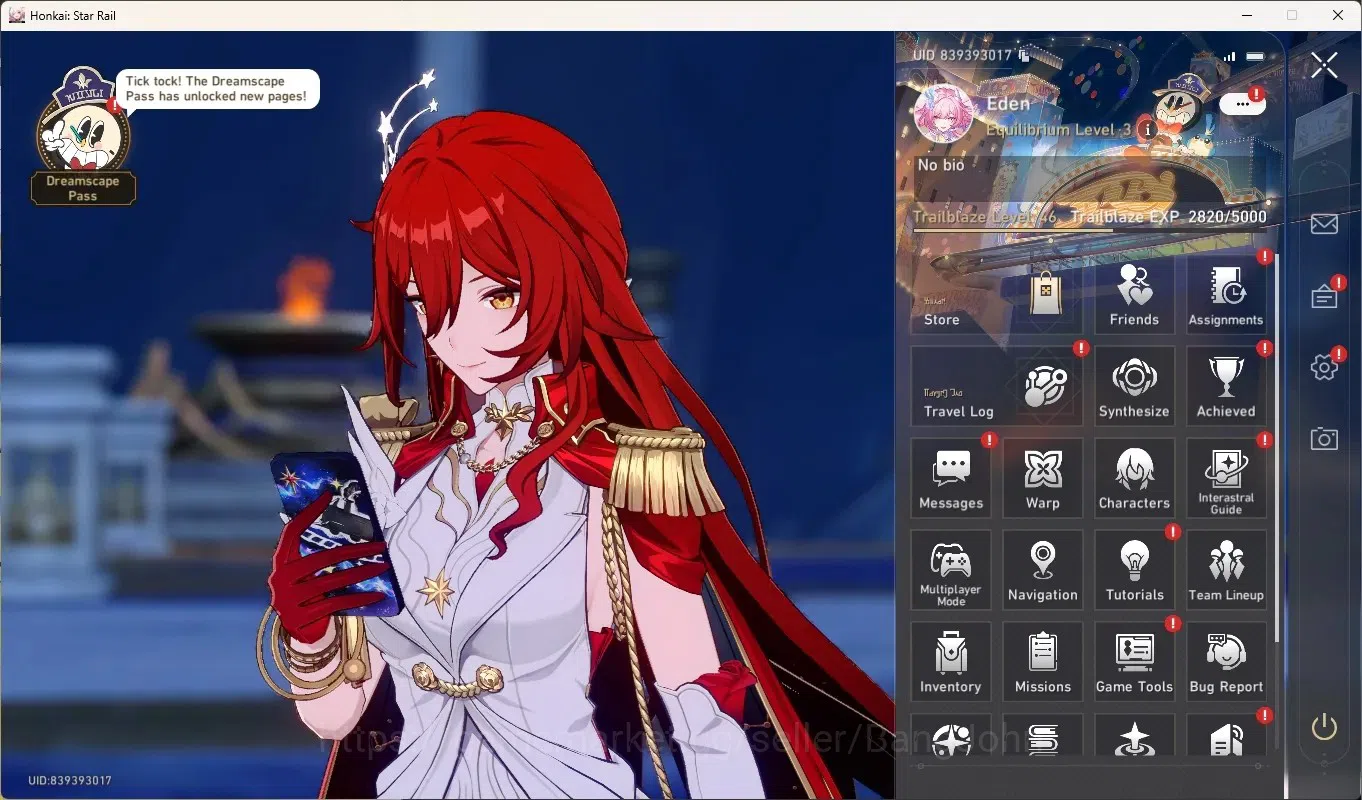Open the mail envelope in the sidebar
The height and width of the screenshot is (800, 1362).
[1324, 224]
